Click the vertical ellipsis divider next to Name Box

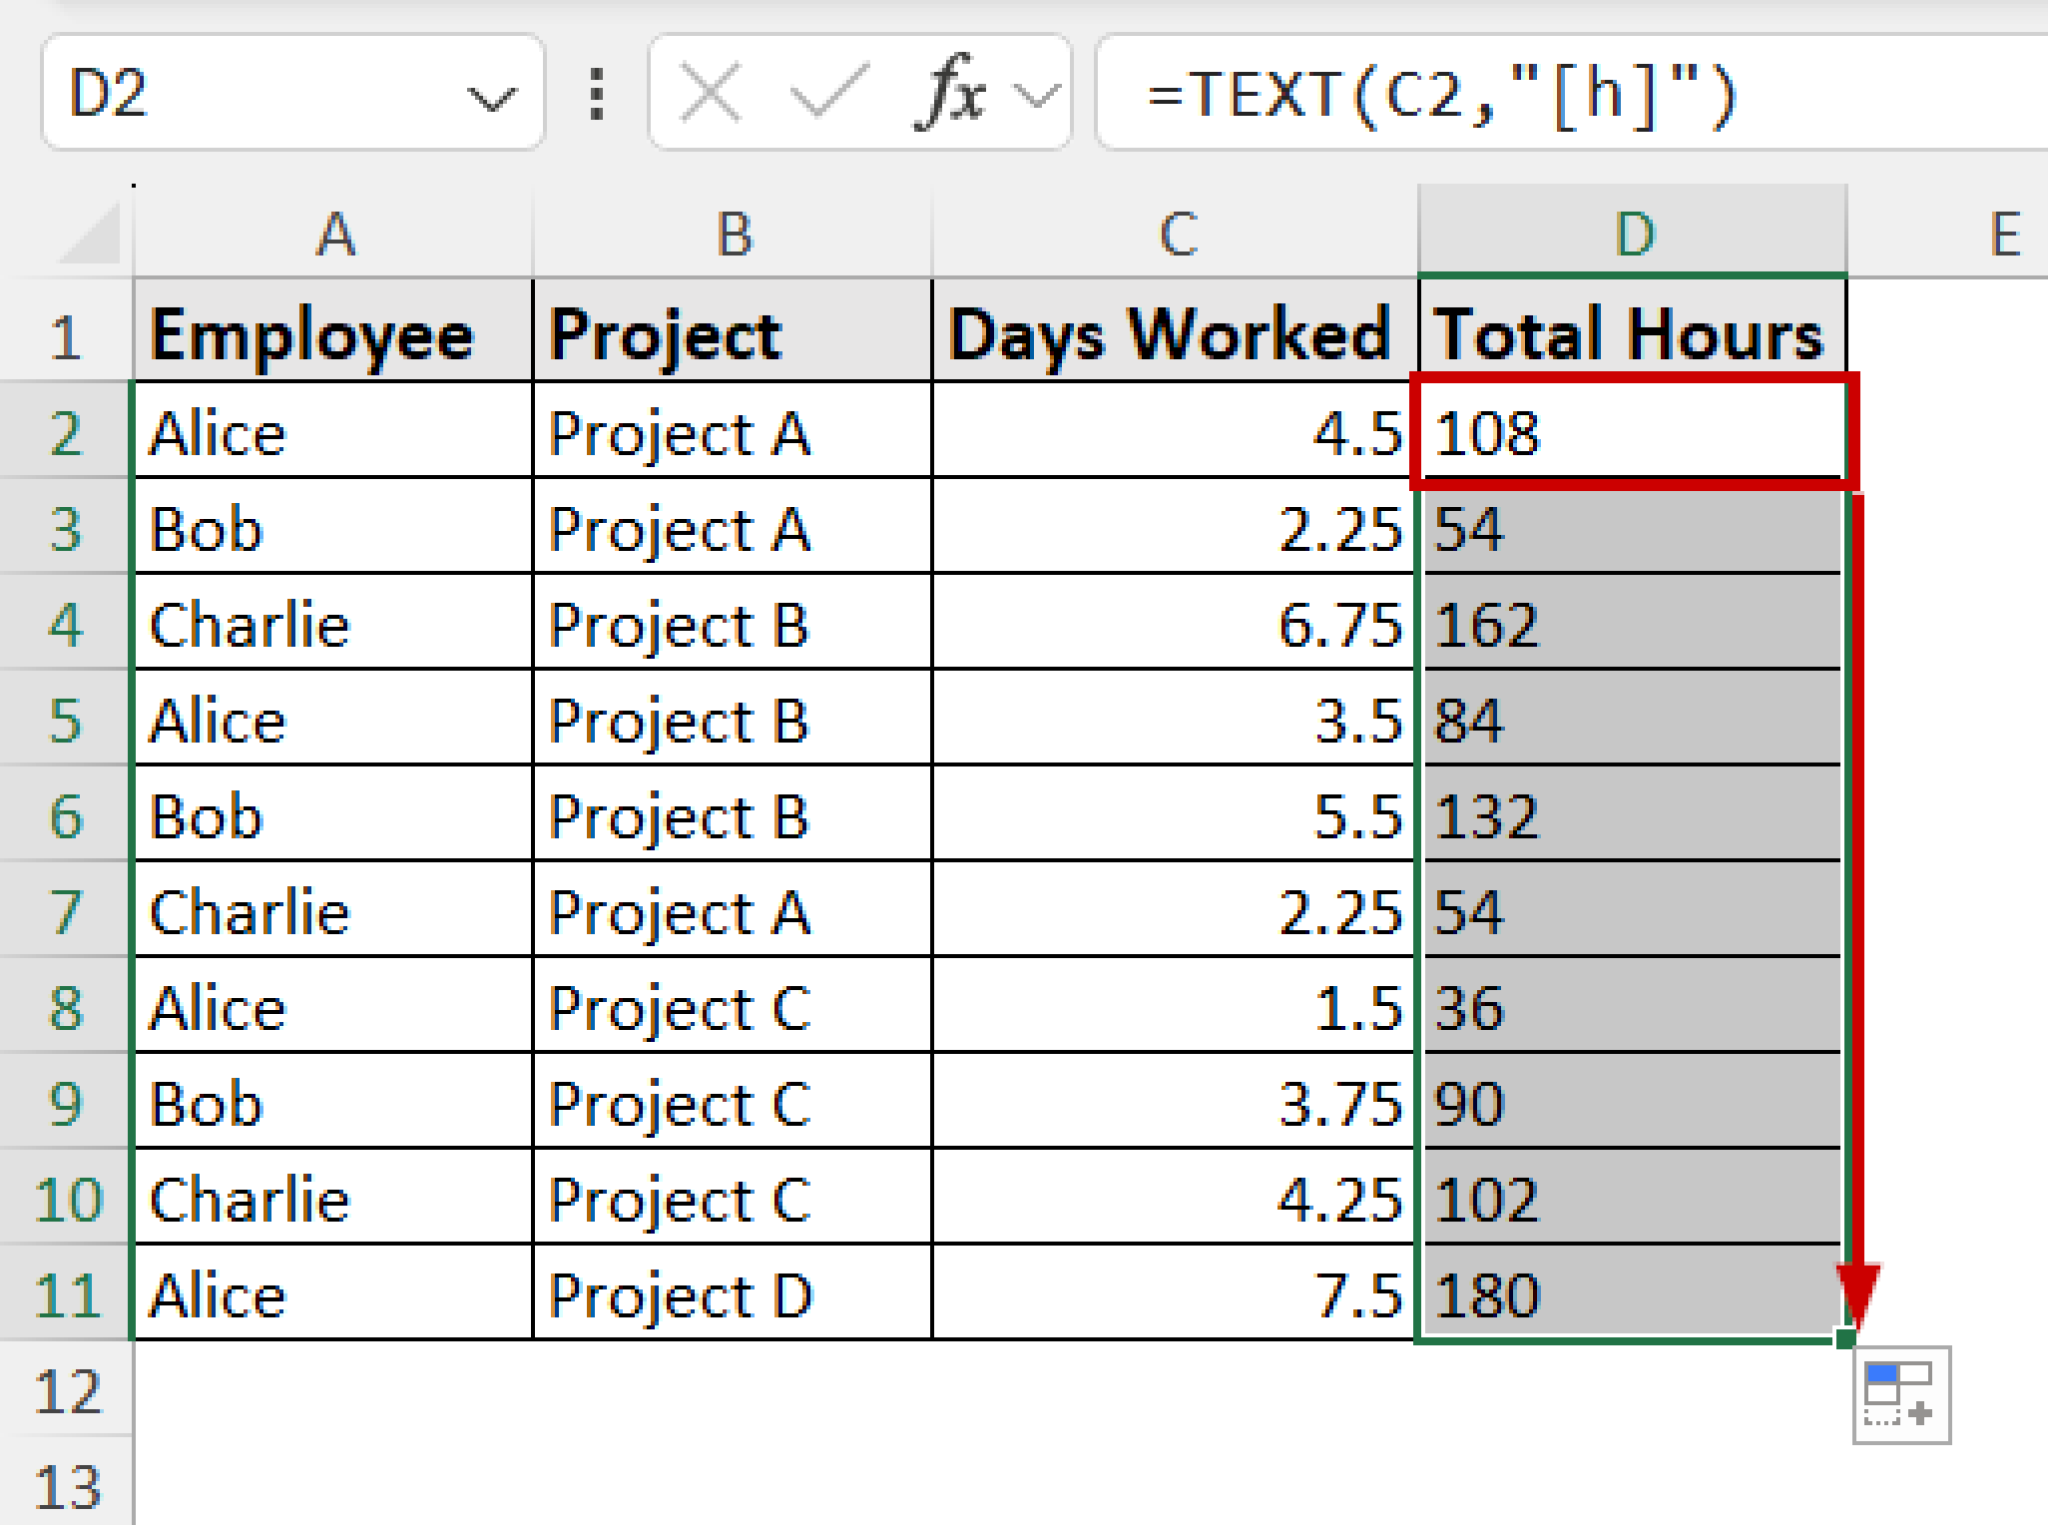tap(595, 93)
